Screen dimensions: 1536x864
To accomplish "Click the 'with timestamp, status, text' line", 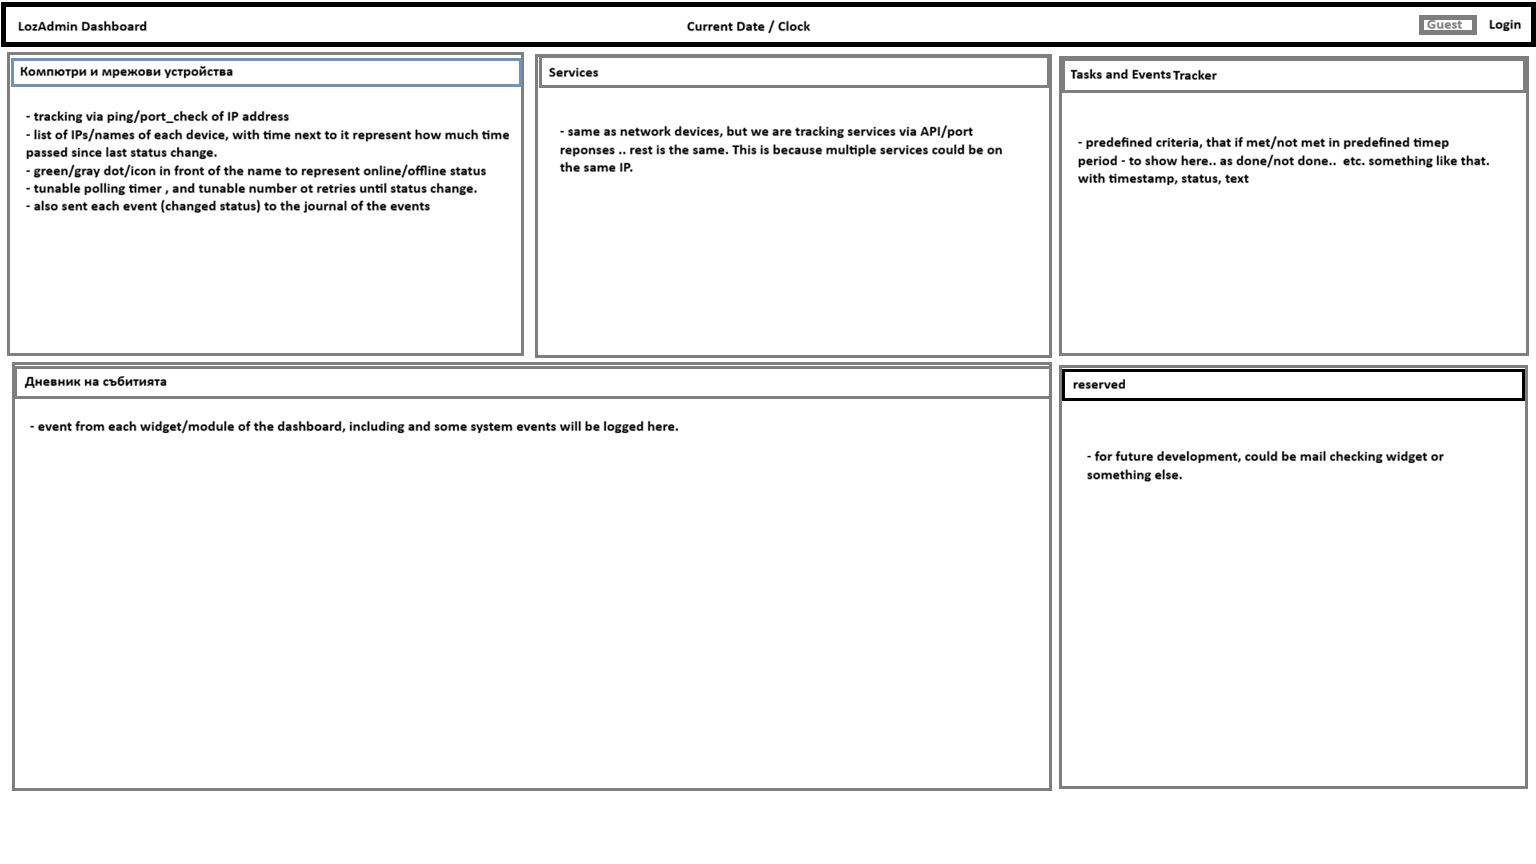I will pos(1163,179).
